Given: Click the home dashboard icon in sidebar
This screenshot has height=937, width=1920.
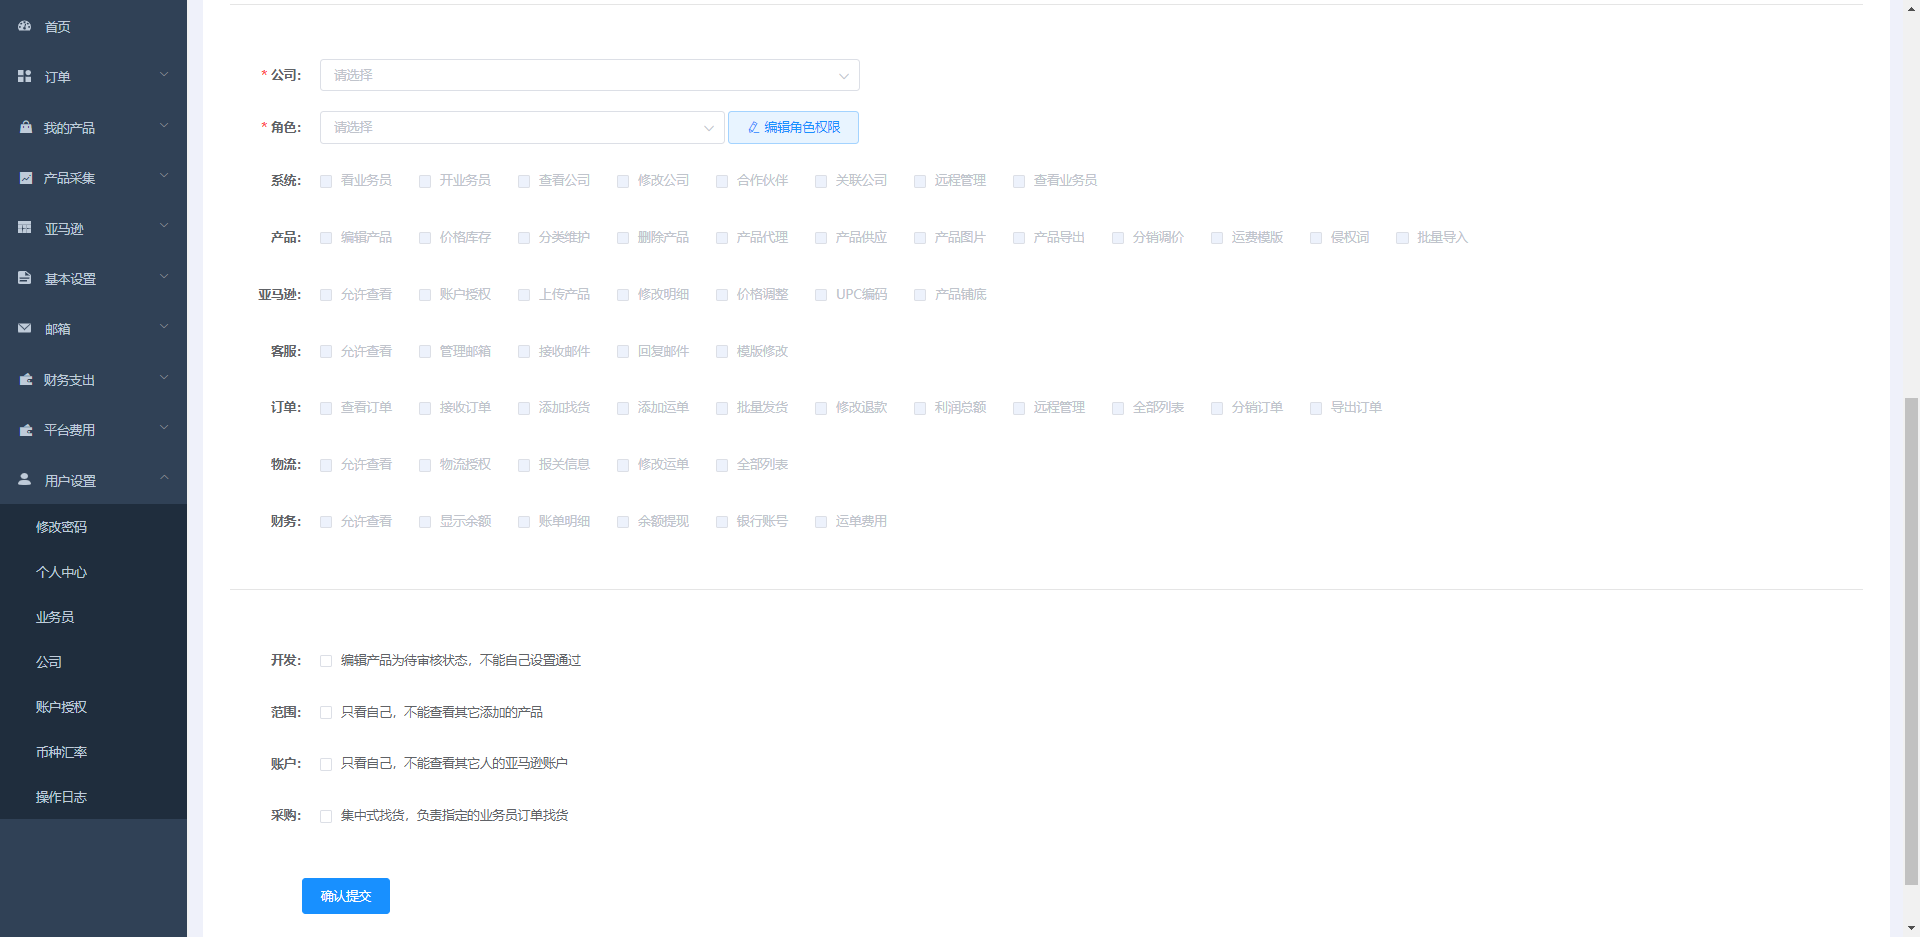Looking at the screenshot, I should [25, 26].
